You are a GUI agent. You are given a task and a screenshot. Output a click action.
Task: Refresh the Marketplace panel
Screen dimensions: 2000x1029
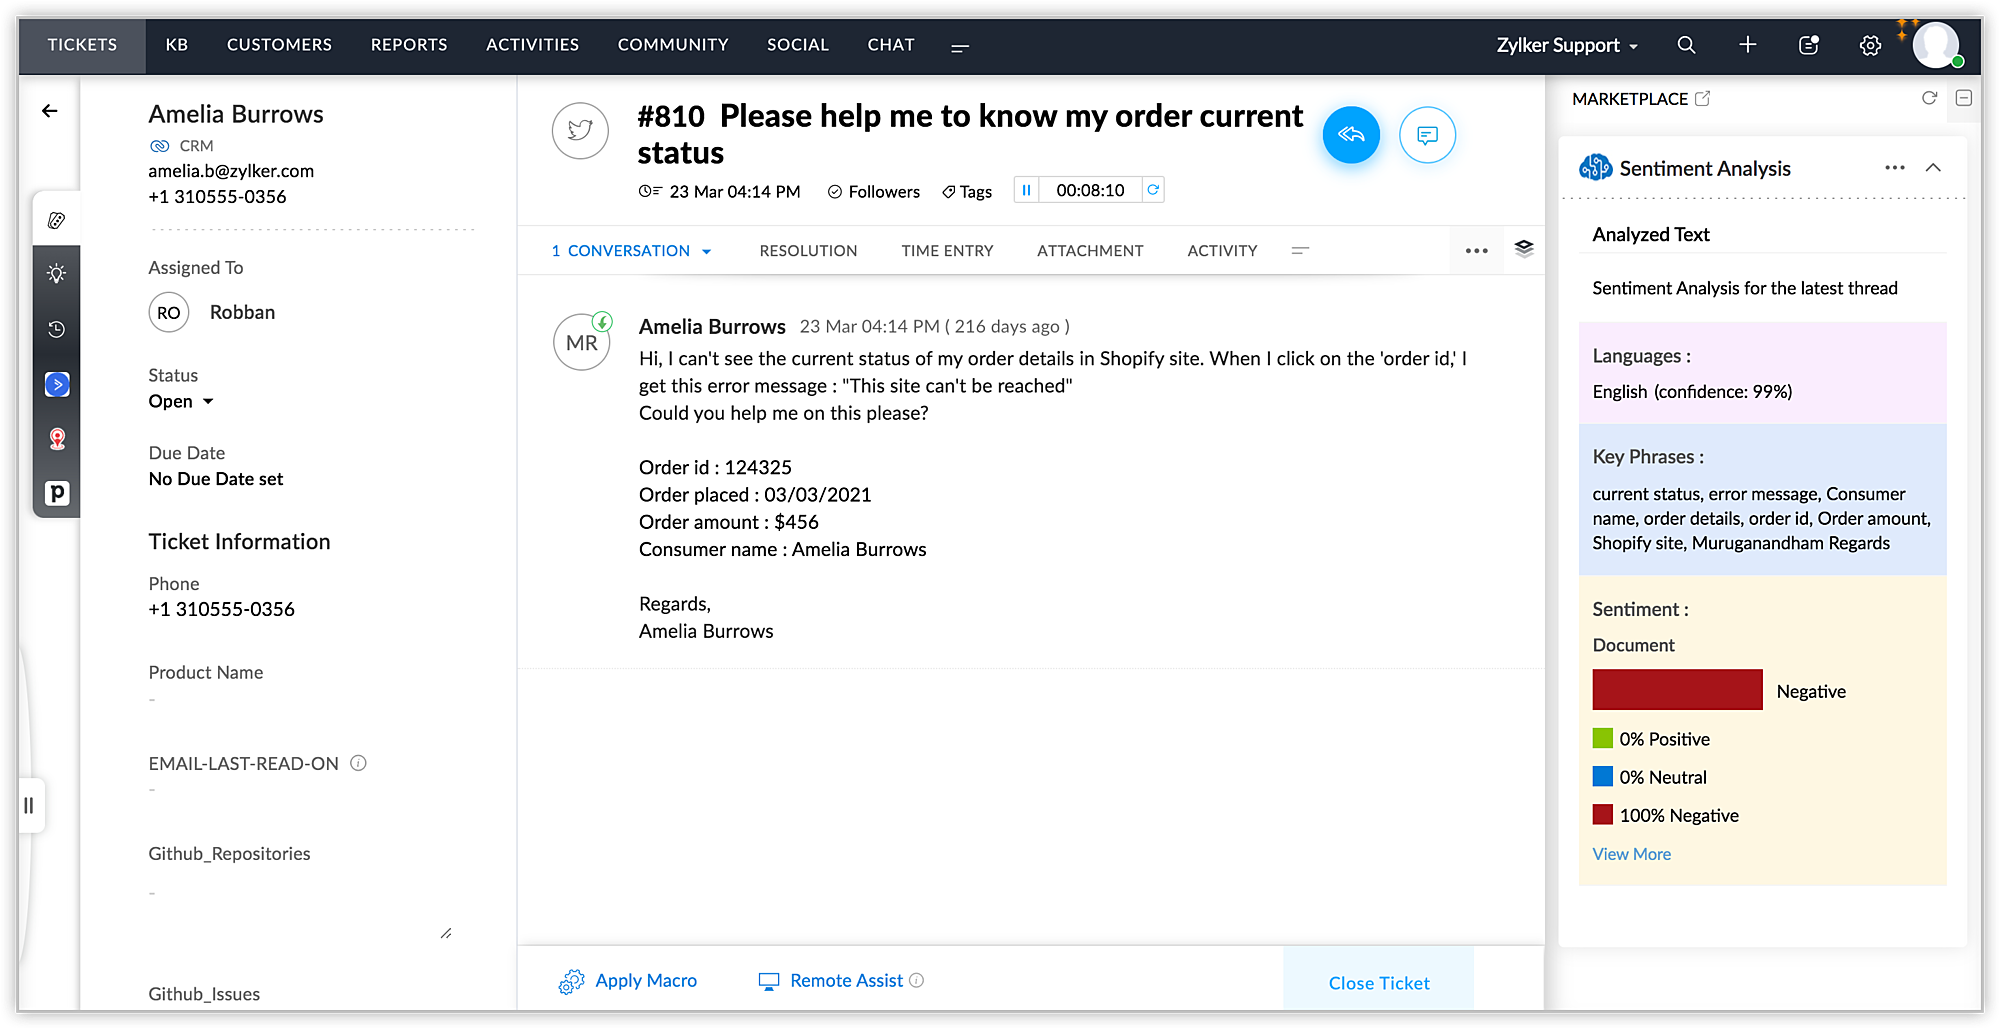pyautogui.click(x=1930, y=98)
